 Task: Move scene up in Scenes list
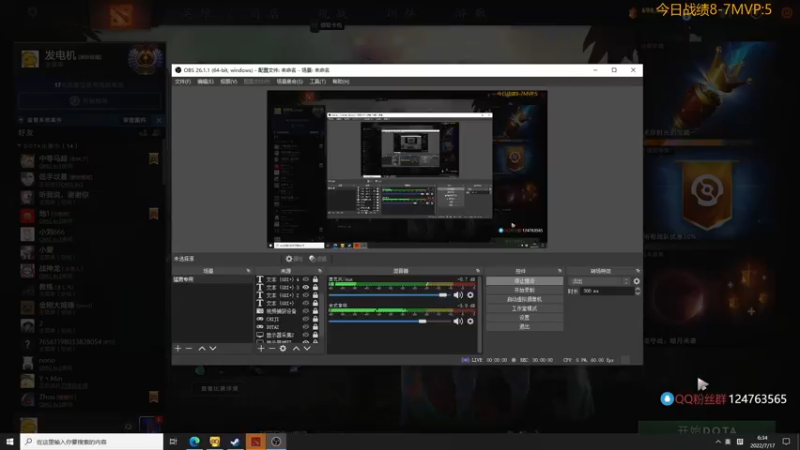[202, 348]
